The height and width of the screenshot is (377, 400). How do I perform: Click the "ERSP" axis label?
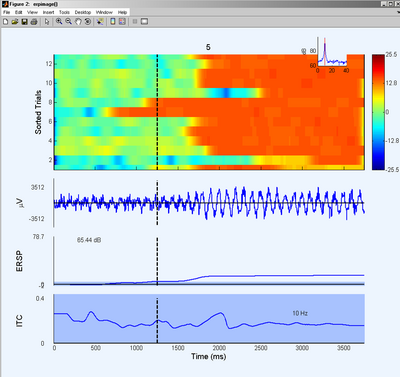click(19, 261)
